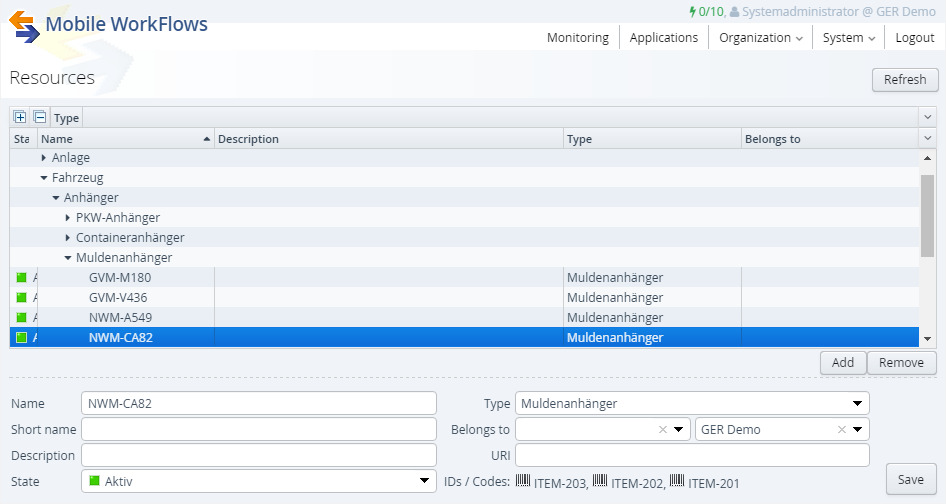946x504 pixels.
Task: Open the Type dropdown in the form
Action: [x=856, y=403]
